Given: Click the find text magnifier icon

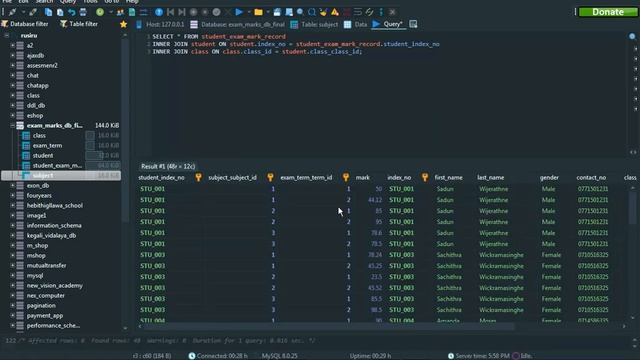Looking at the screenshot, I should pos(300,12).
